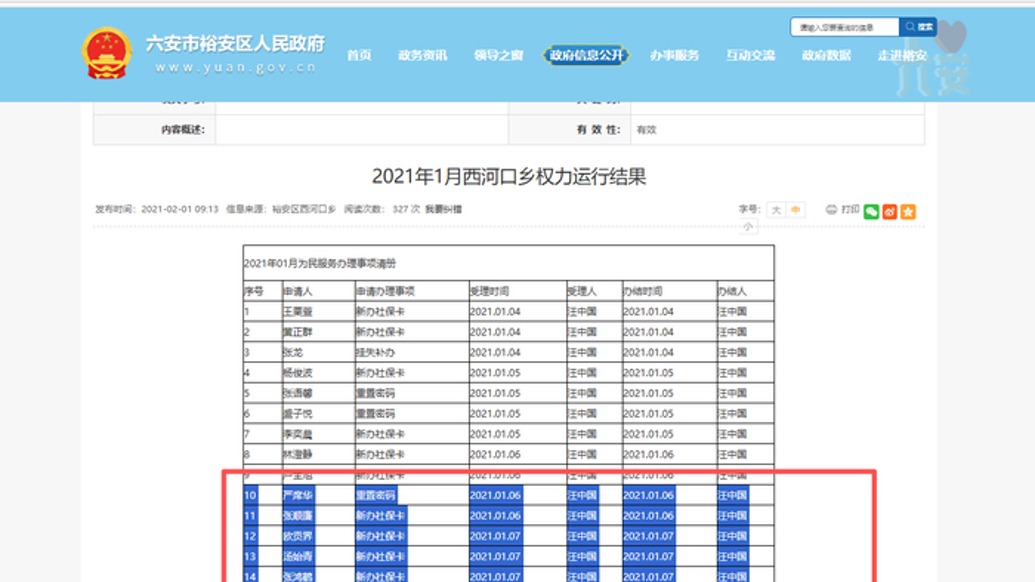Click the 六安市裕安区人民政府 site title

[x=235, y=44]
